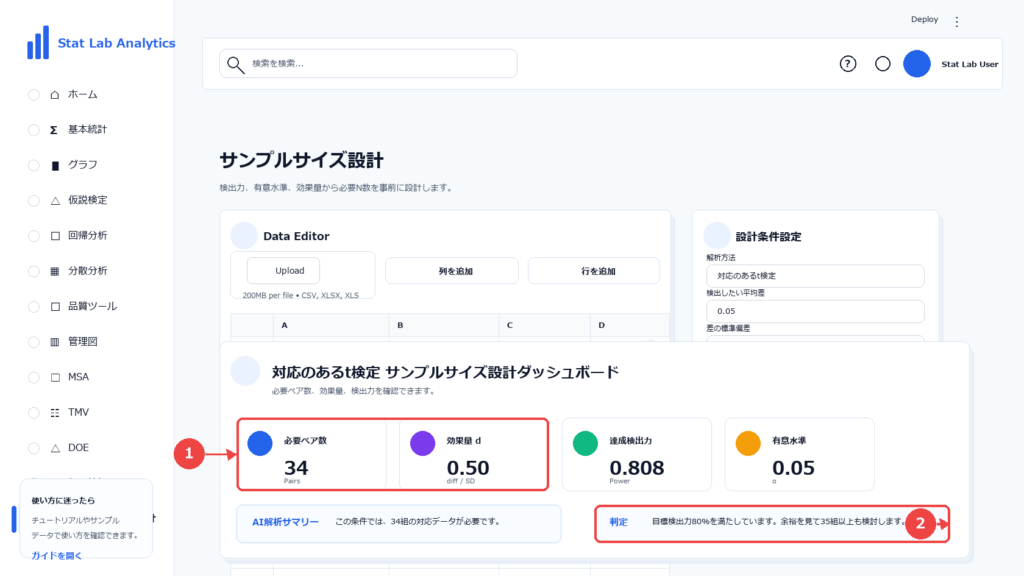This screenshot has width=1024, height=576.
Task: Click the 必要ペア数 value 34
Action: (296, 468)
